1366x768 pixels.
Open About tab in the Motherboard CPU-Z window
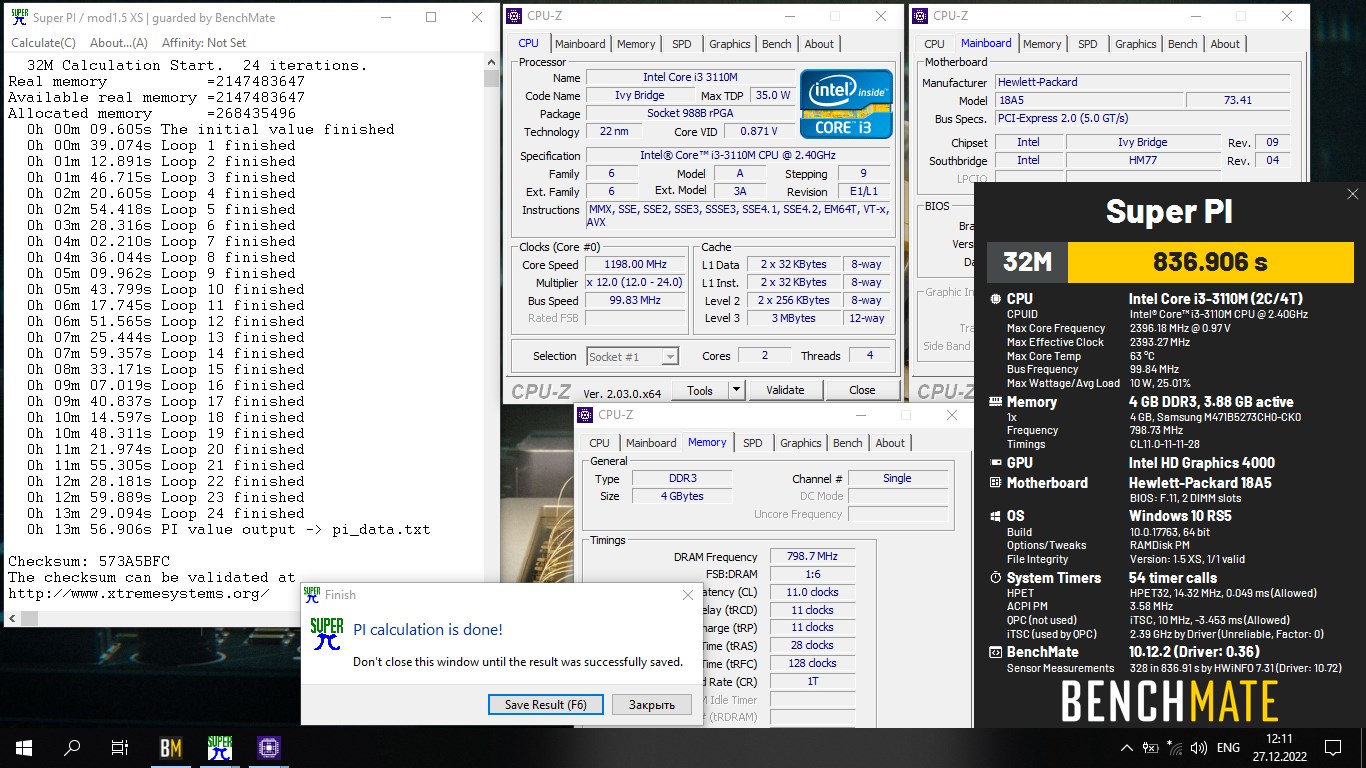click(x=1225, y=44)
